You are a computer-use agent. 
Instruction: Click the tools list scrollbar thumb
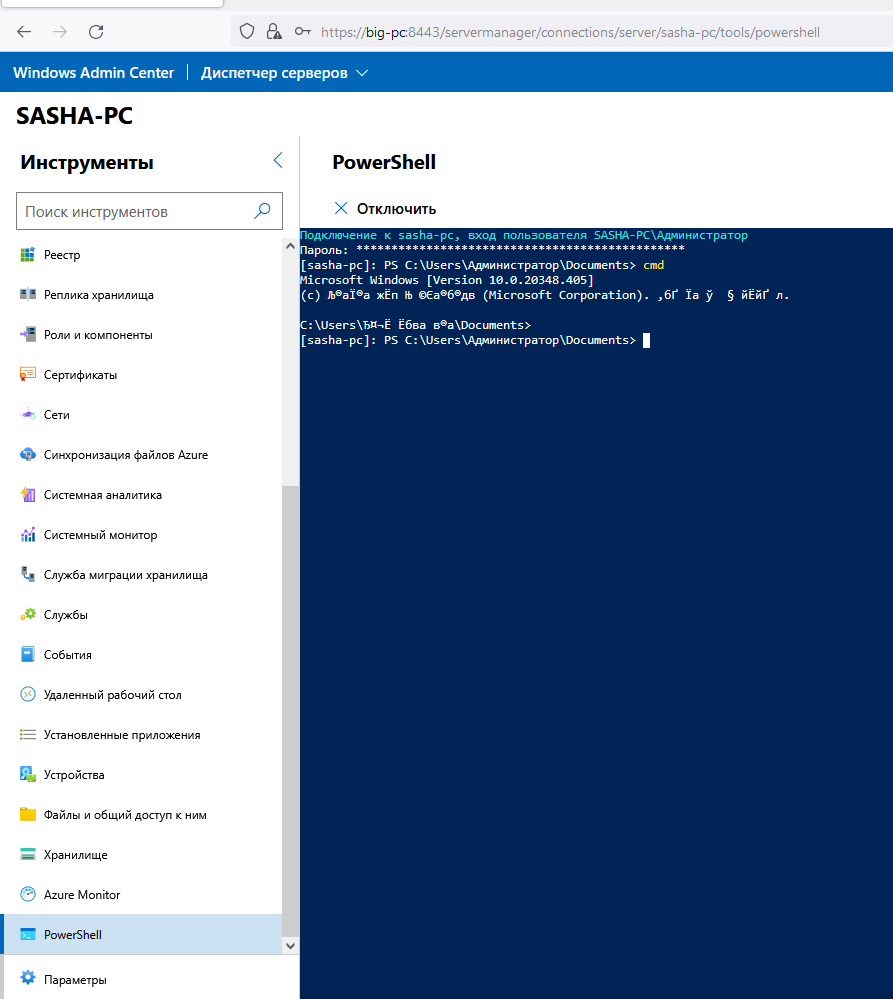(x=290, y=710)
